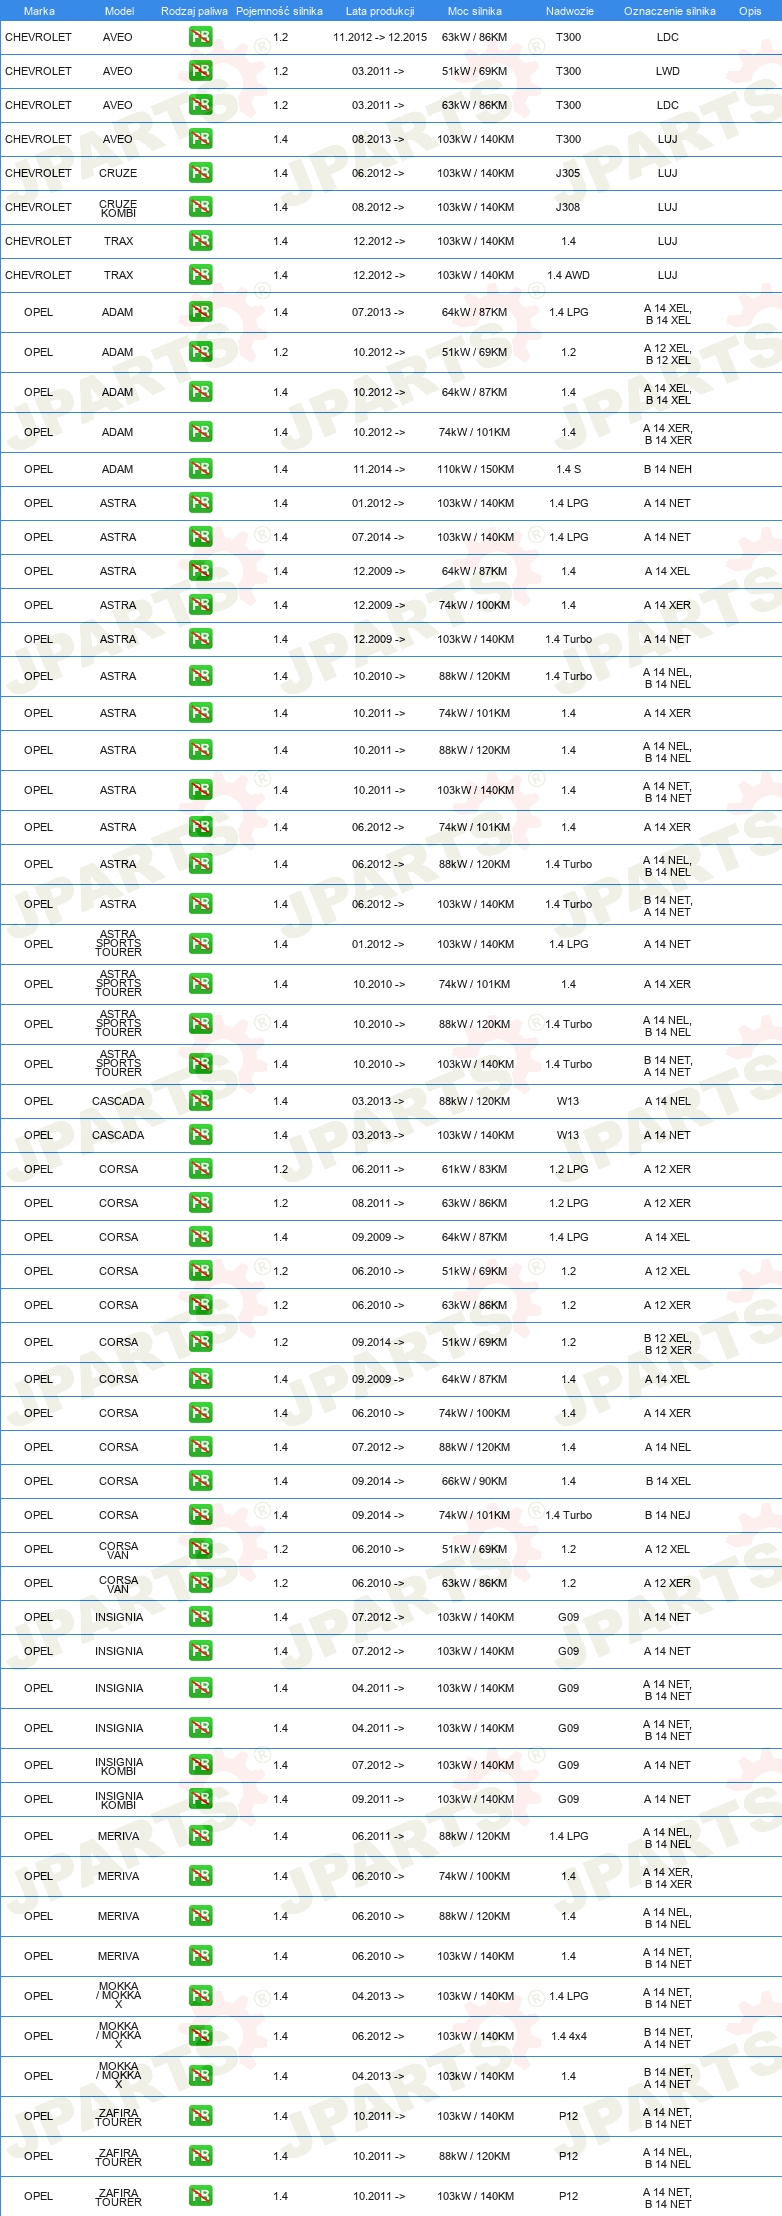782x2216 pixels.
Task: Click the production date '09.2011 ->'
Action: click(x=378, y=1799)
